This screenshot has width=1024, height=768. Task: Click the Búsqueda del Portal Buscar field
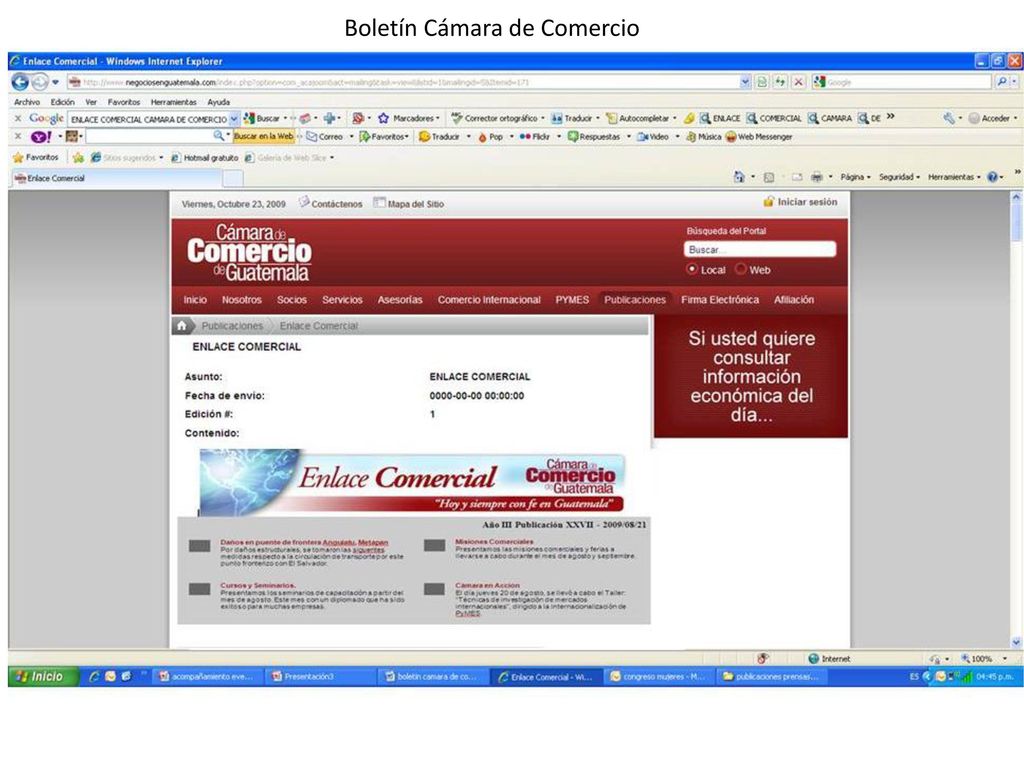760,249
